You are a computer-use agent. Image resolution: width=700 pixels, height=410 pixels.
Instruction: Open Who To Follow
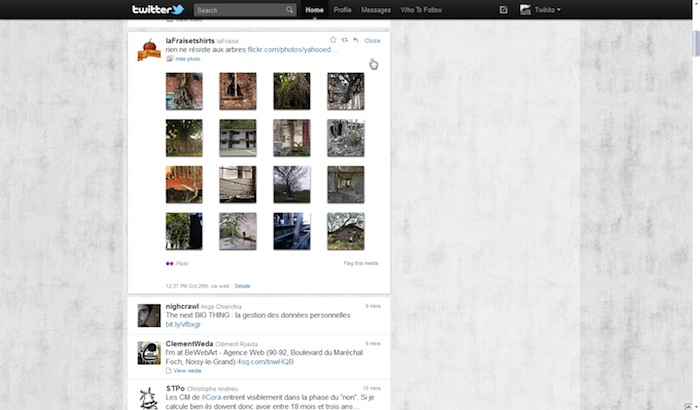pyautogui.click(x=419, y=10)
